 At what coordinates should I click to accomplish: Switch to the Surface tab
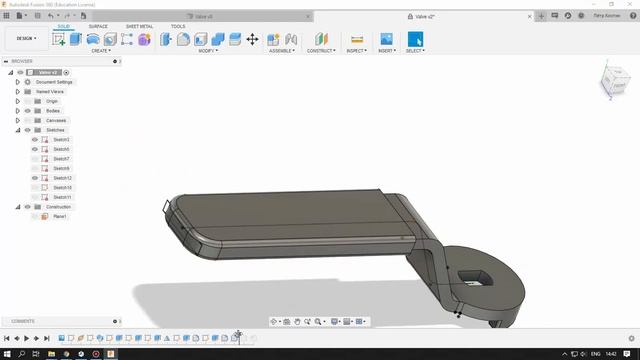click(x=98, y=27)
